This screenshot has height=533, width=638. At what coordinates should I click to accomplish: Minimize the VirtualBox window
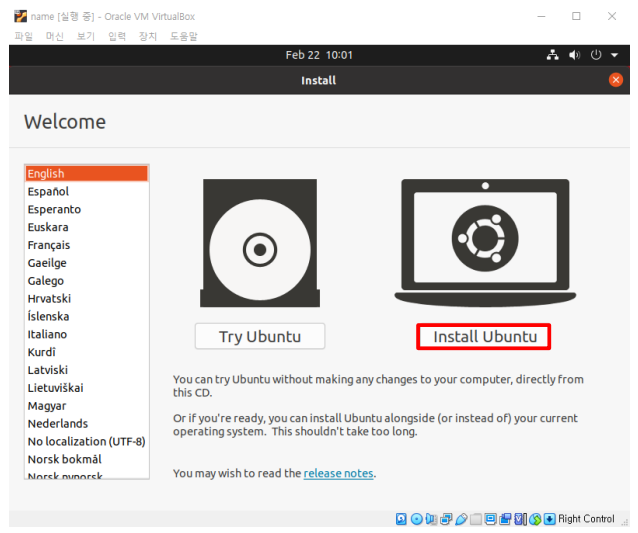click(x=541, y=16)
